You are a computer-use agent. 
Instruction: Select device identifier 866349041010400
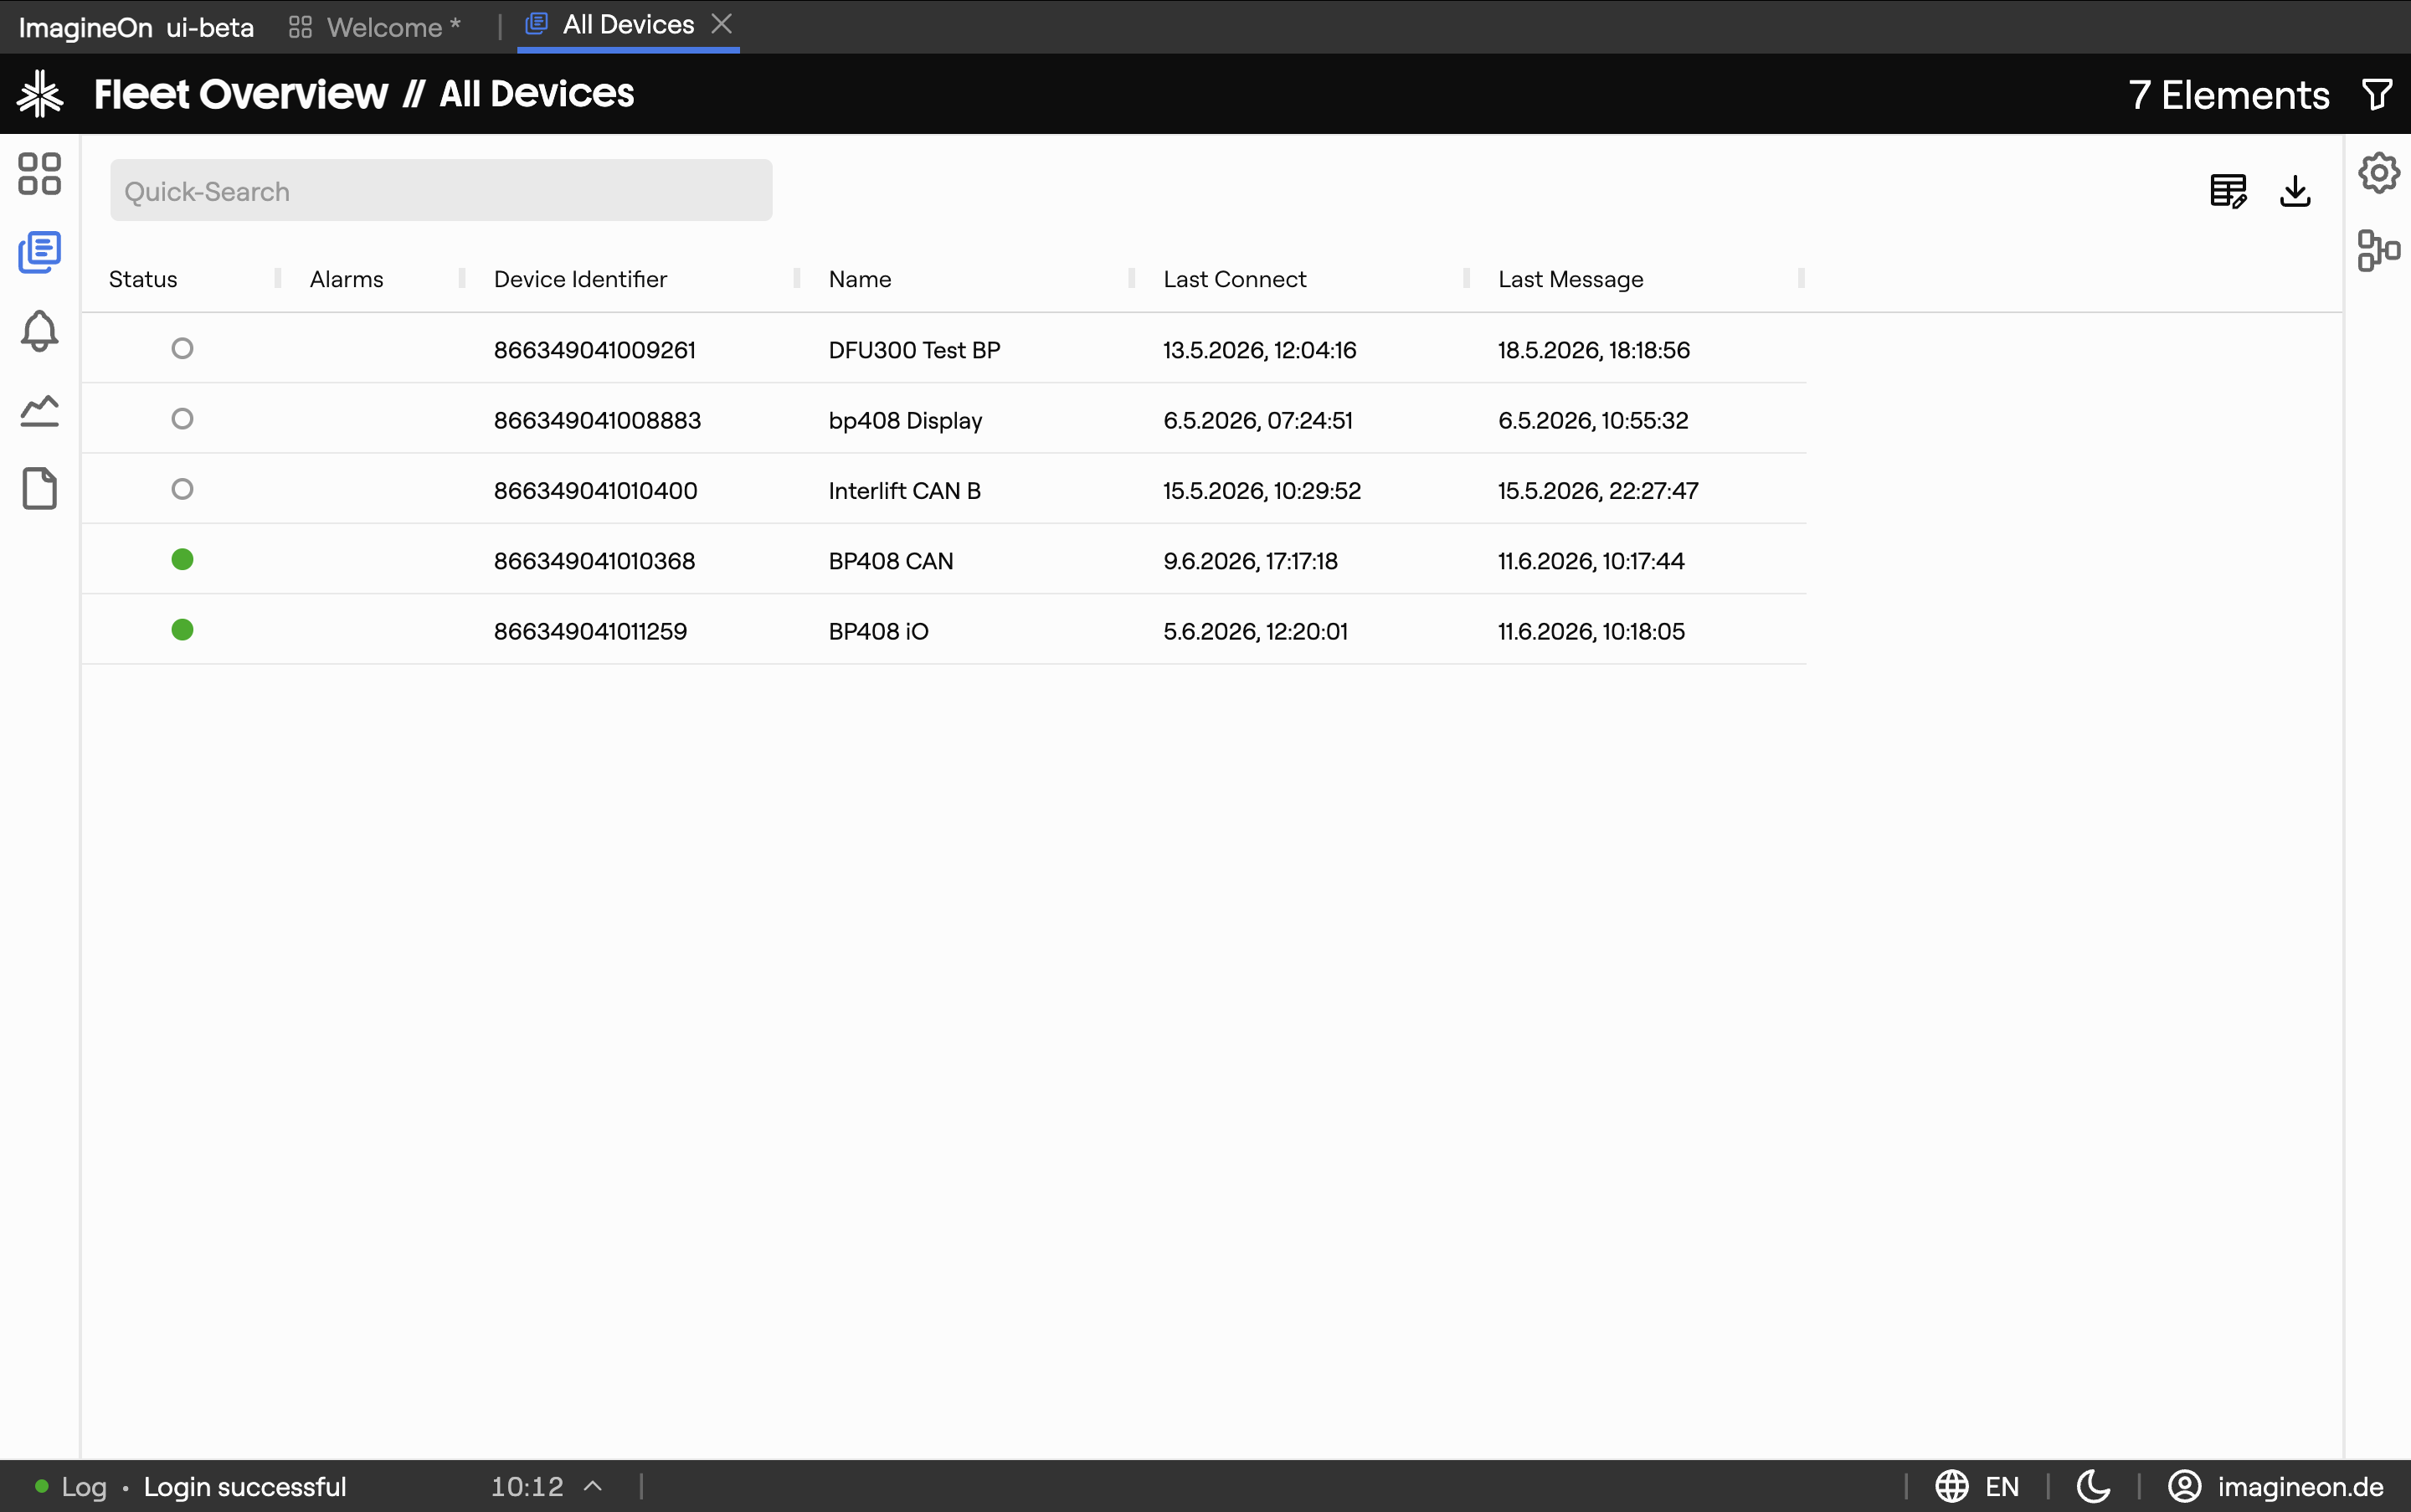(x=595, y=491)
